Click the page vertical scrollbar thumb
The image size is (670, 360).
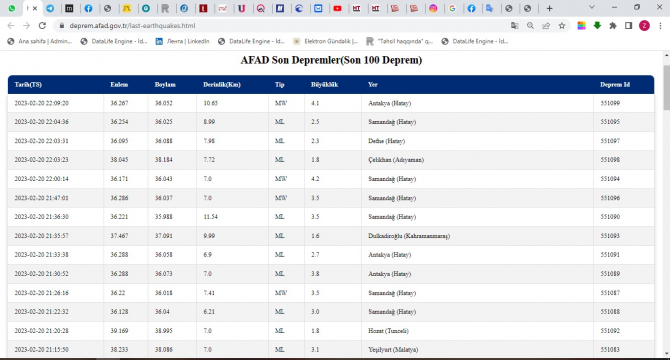click(x=666, y=88)
